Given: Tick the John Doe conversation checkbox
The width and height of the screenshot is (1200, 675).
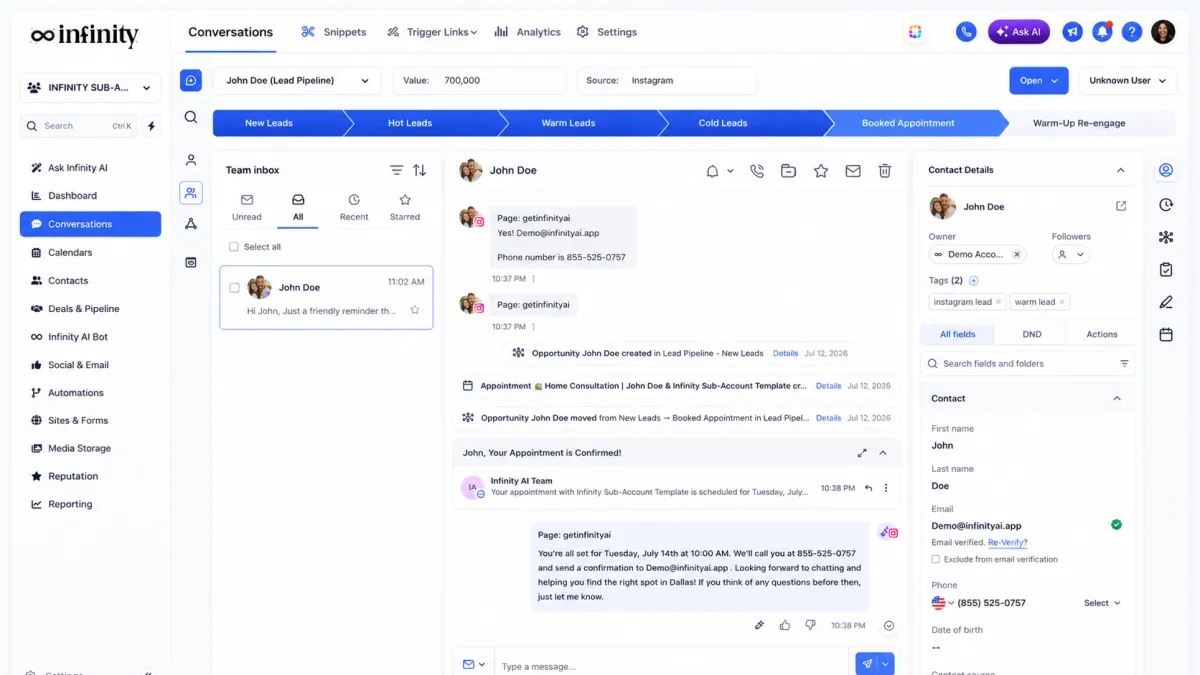Looking at the screenshot, I should point(235,288).
